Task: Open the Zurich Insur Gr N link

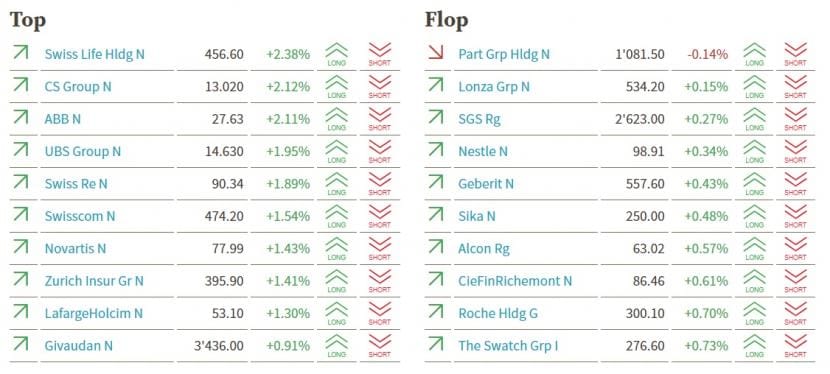Action: point(94,281)
